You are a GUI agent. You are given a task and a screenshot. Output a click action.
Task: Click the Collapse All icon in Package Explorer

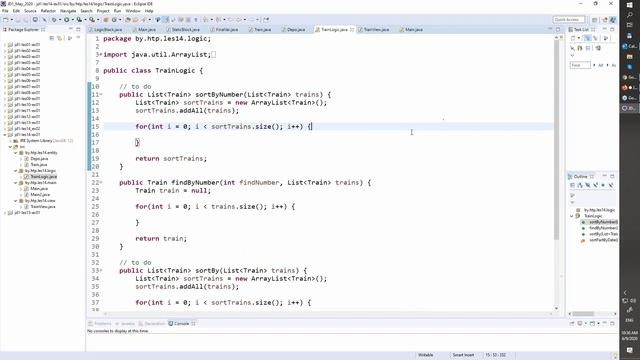click(52, 38)
